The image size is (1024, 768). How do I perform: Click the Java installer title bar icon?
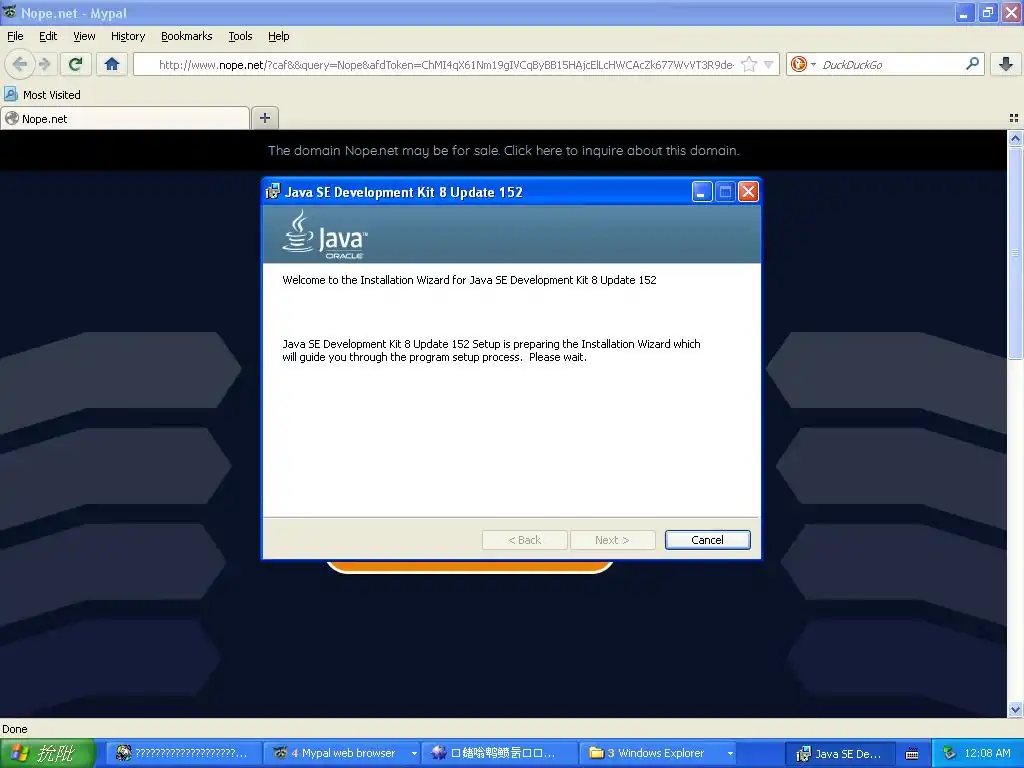tap(273, 191)
